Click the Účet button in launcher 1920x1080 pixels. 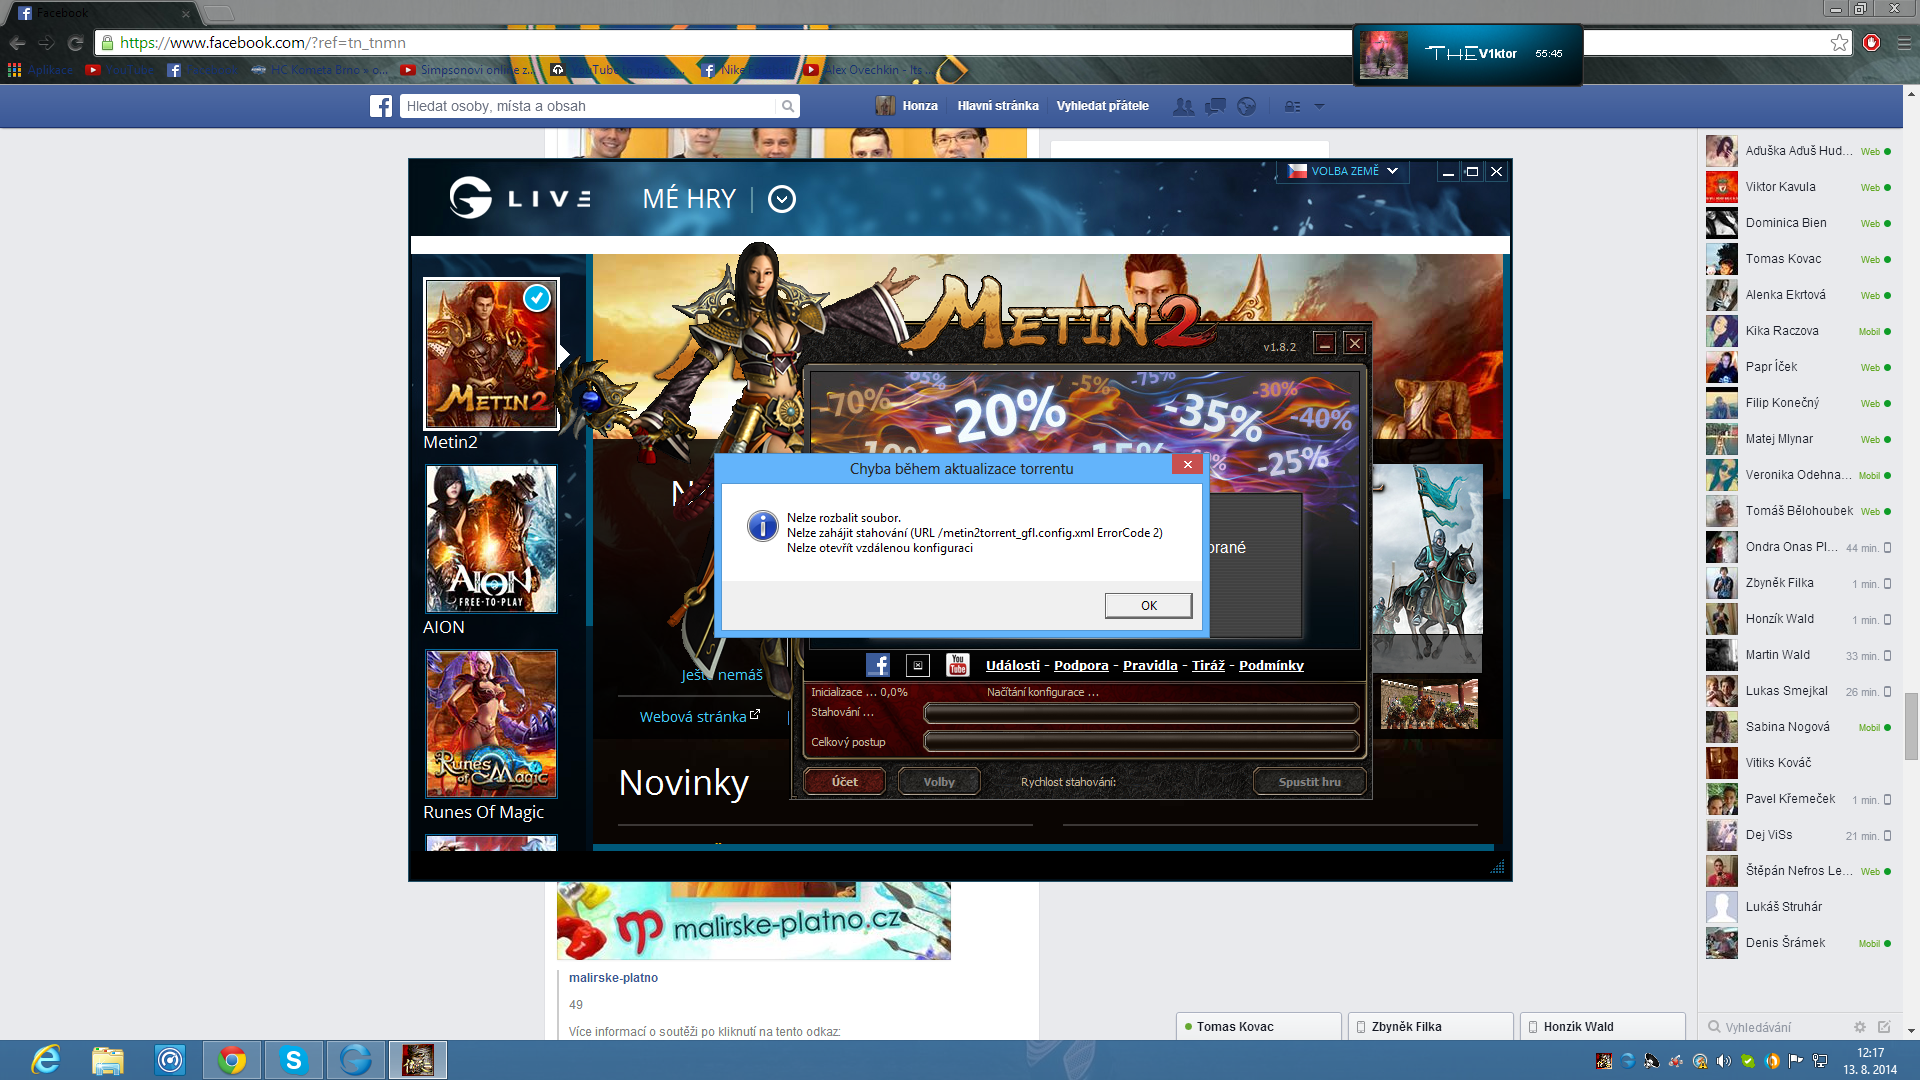pyautogui.click(x=844, y=781)
